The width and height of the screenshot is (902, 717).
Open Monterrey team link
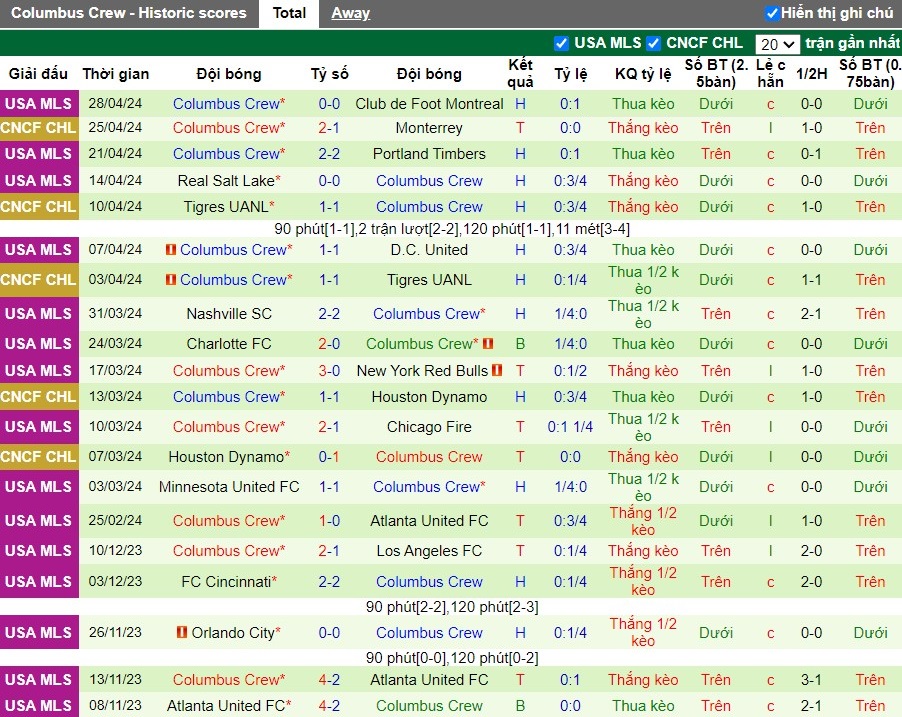[x=429, y=128]
